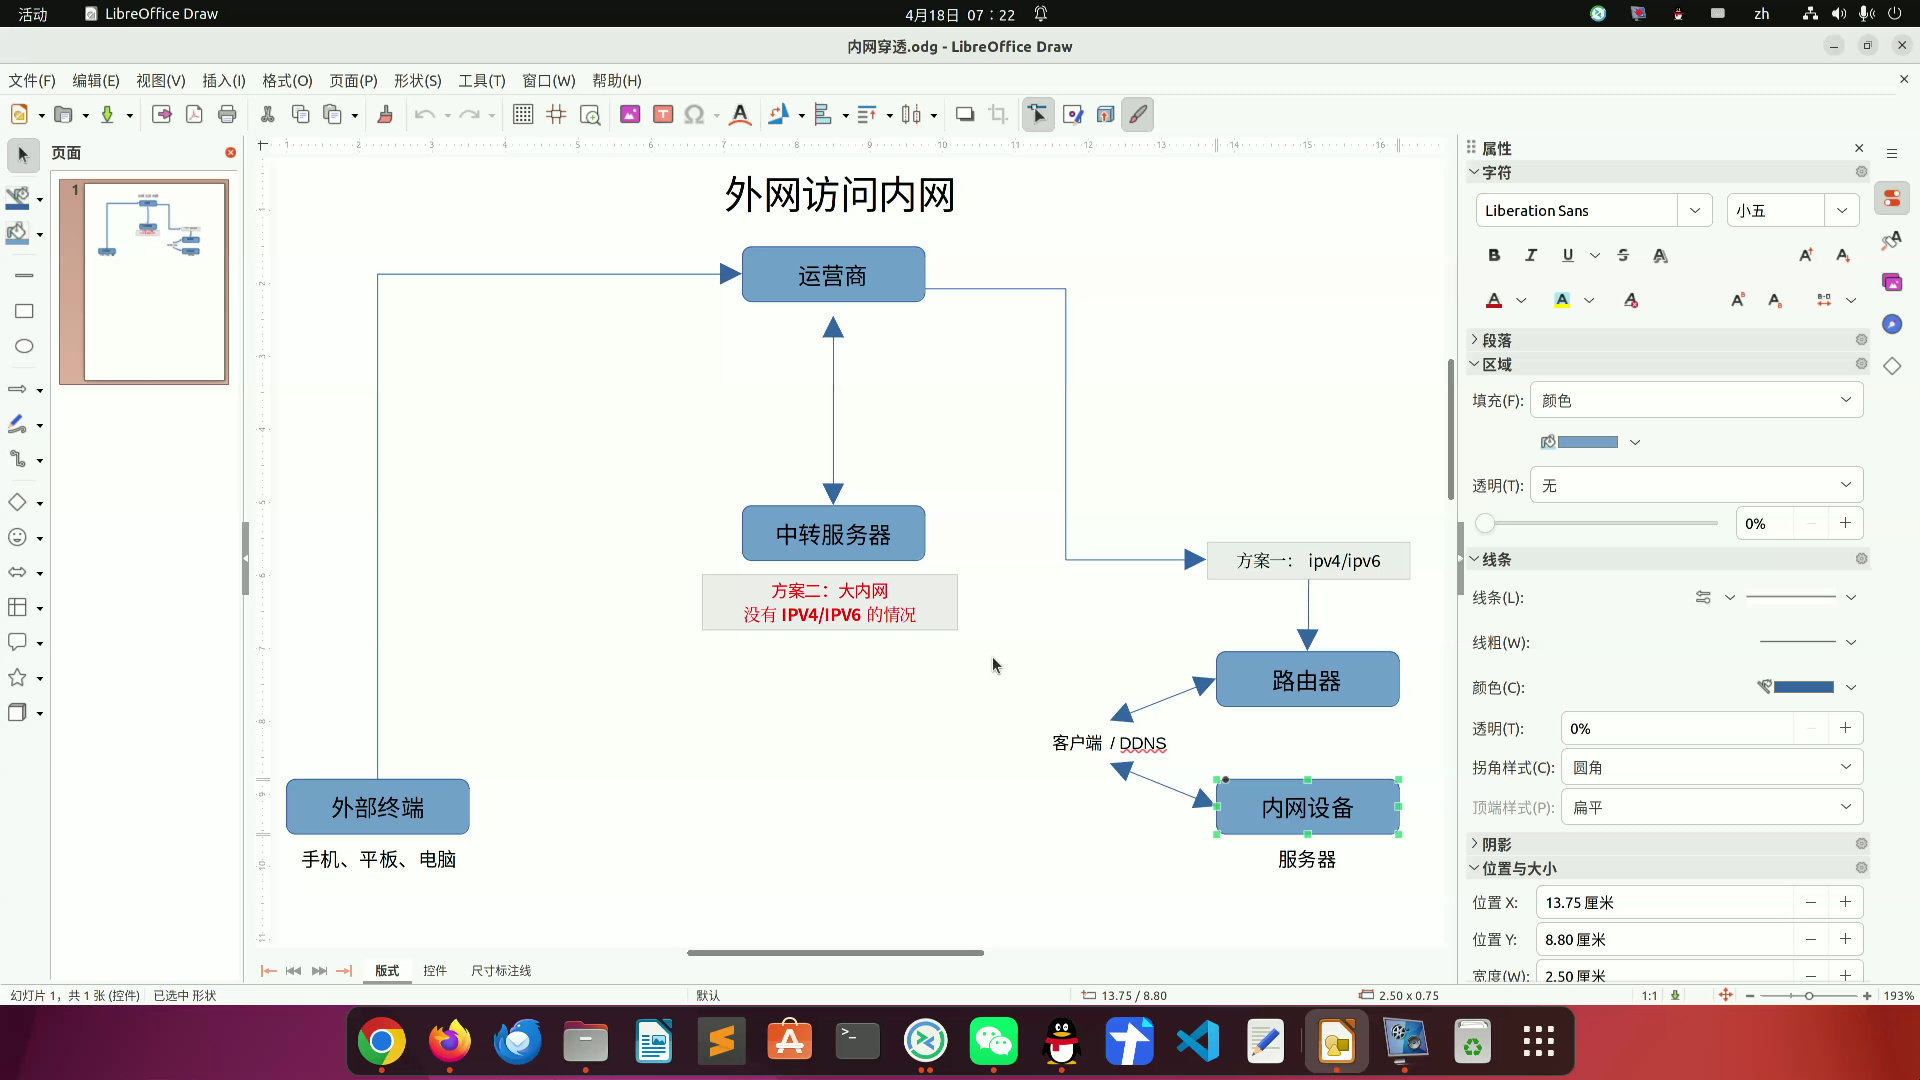Click the Export as PDF icon
Image resolution: width=1920 pixels, height=1080 pixels.
[194, 115]
